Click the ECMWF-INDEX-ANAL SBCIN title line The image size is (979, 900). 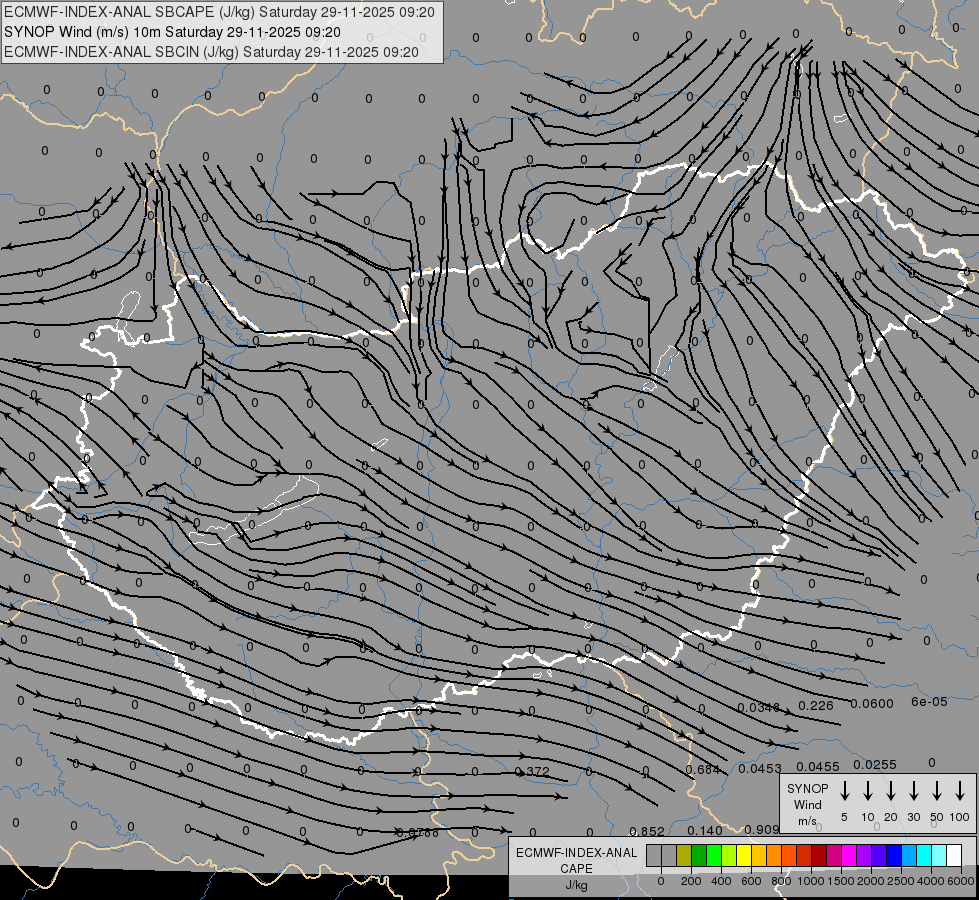coord(211,52)
